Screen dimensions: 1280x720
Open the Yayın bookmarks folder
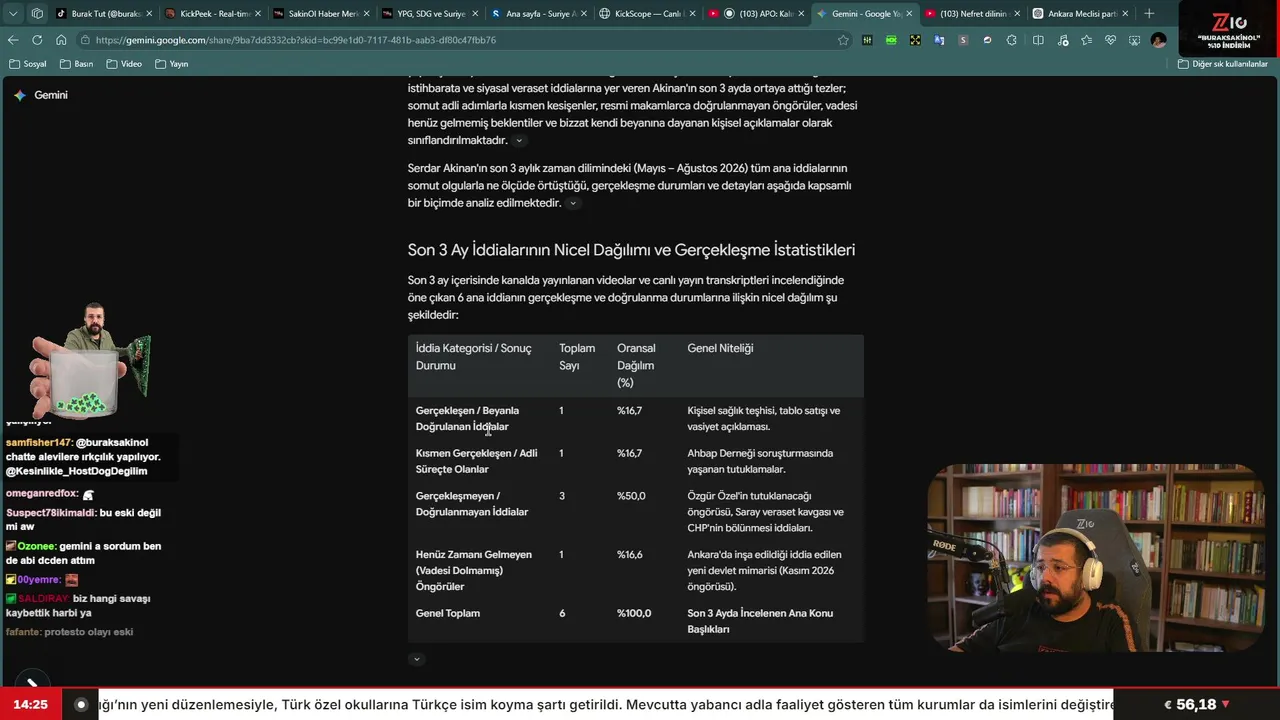[x=172, y=64]
